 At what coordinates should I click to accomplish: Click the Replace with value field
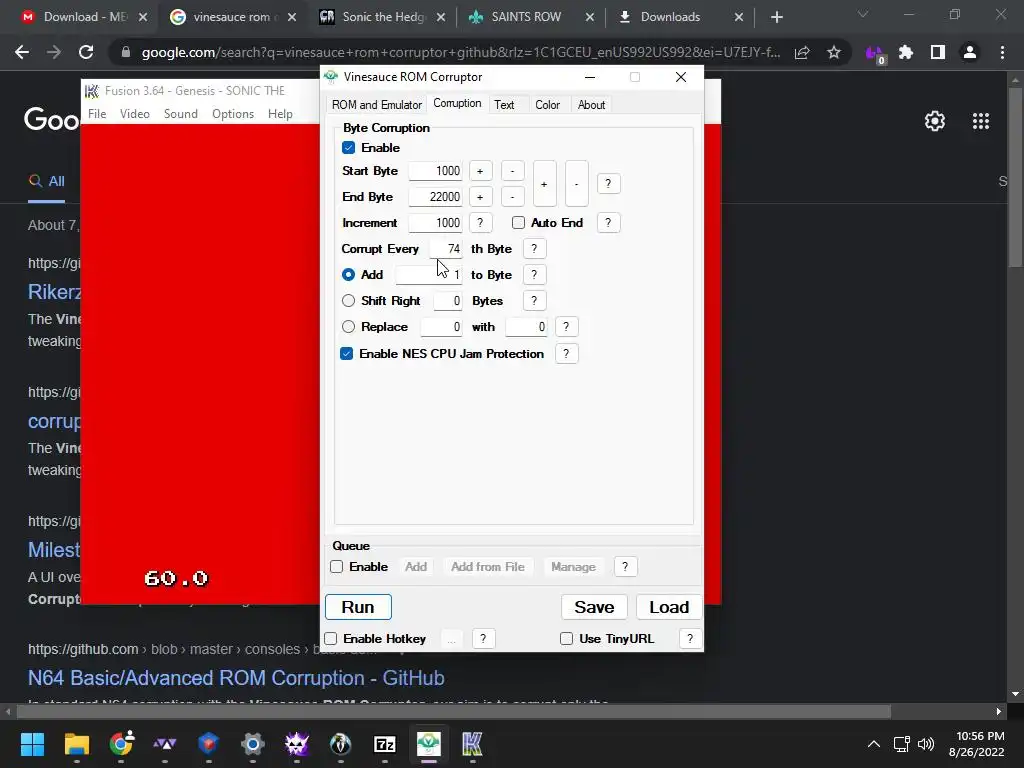point(526,328)
